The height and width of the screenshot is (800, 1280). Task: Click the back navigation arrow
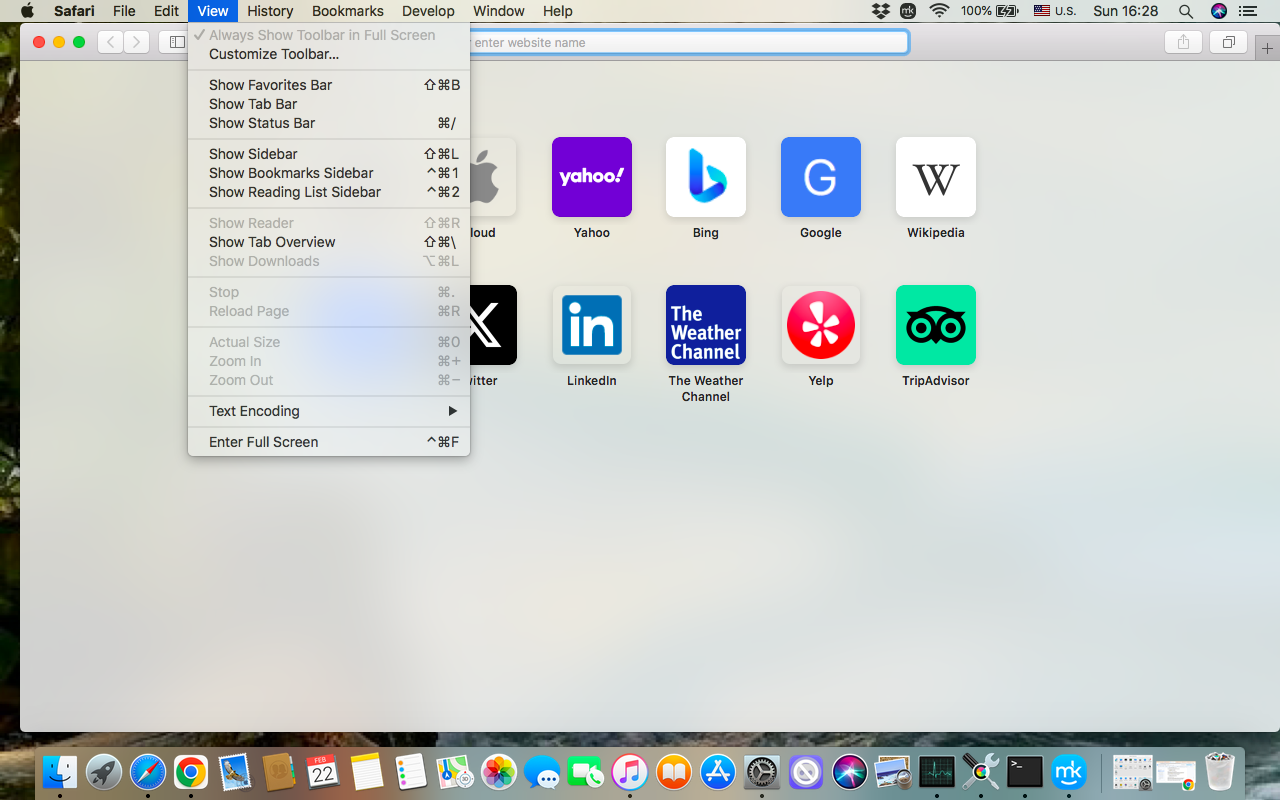point(110,42)
